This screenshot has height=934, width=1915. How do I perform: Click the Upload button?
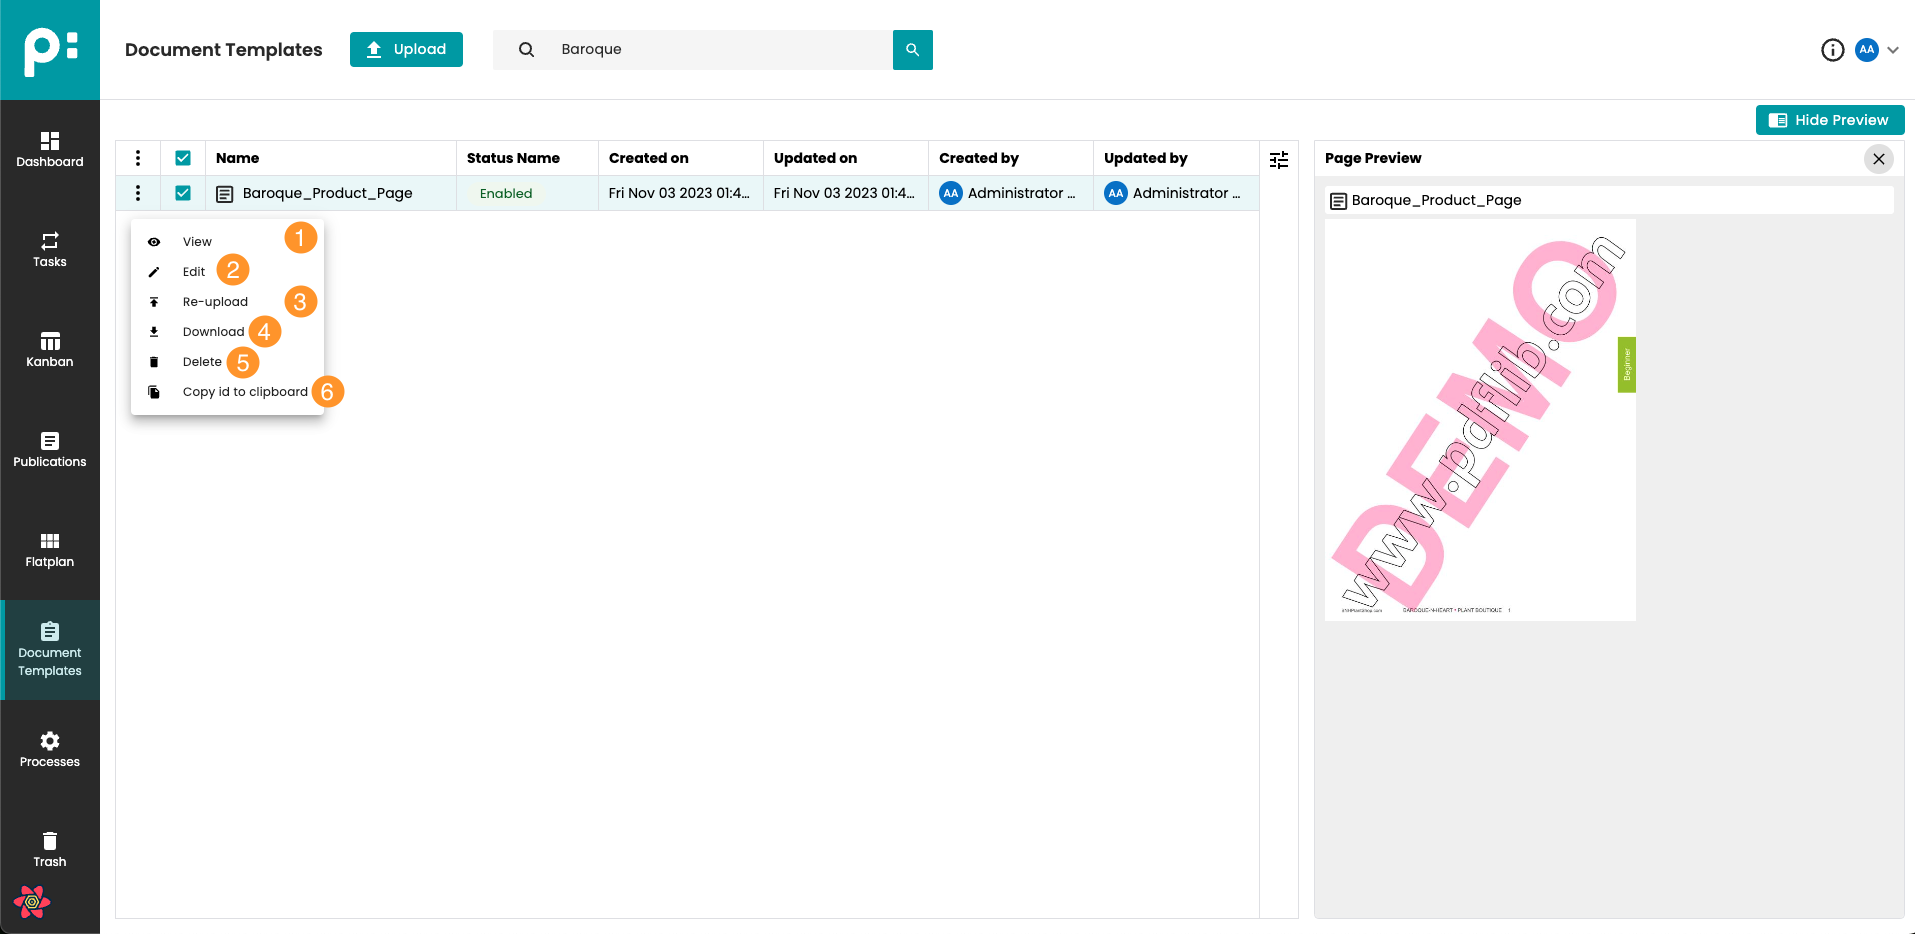click(x=406, y=50)
